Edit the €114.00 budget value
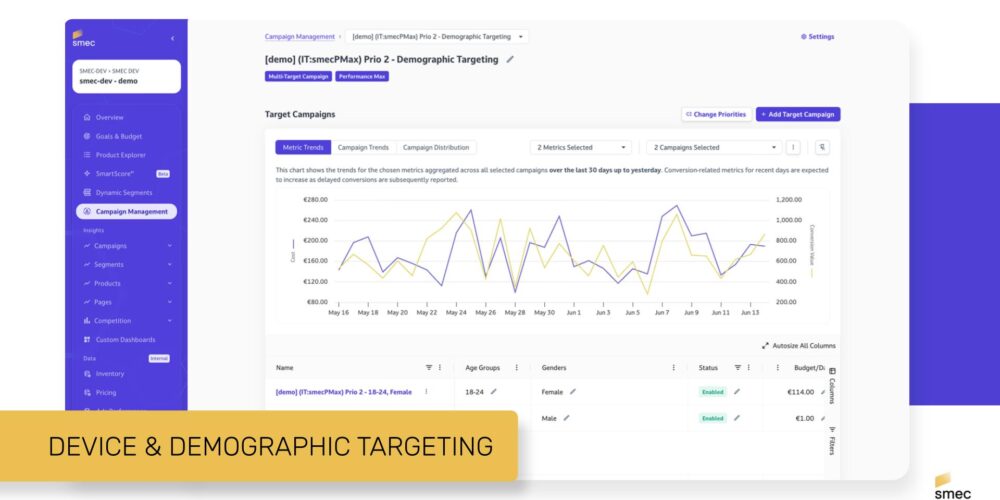Image resolution: width=1000 pixels, height=500 pixels. [x=823, y=392]
